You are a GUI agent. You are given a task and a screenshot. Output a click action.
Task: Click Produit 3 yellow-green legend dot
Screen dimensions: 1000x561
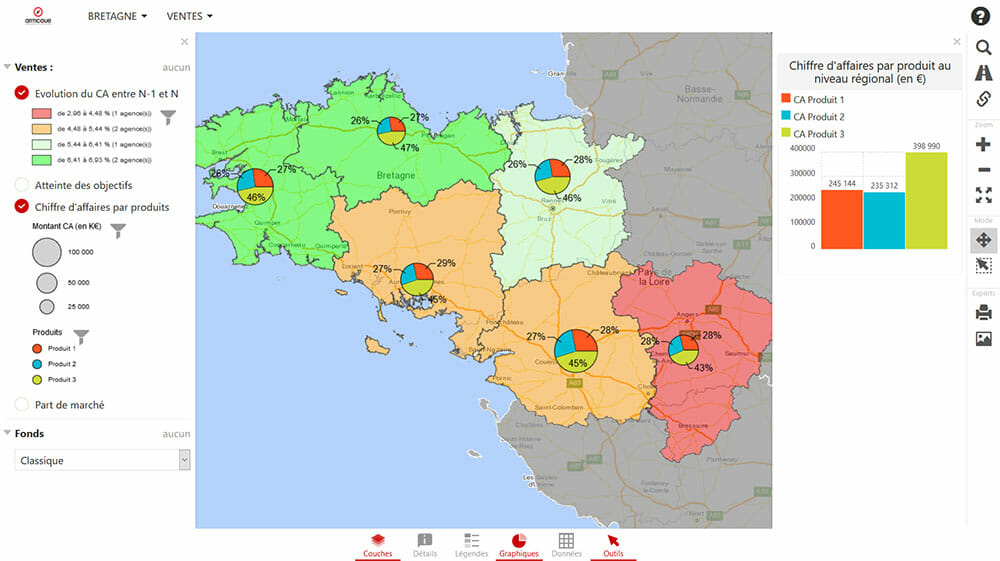pos(37,379)
